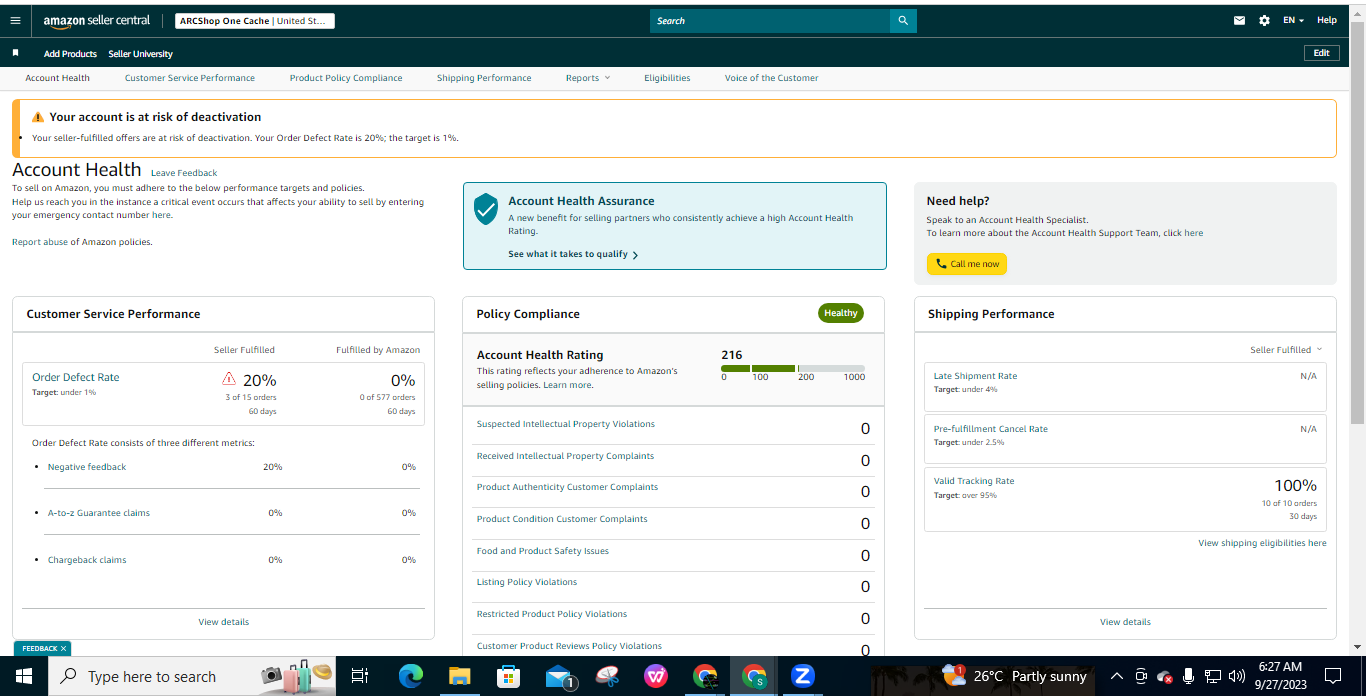1366x696 pixels.
Task: Open the settings gear icon
Action: (1264, 20)
